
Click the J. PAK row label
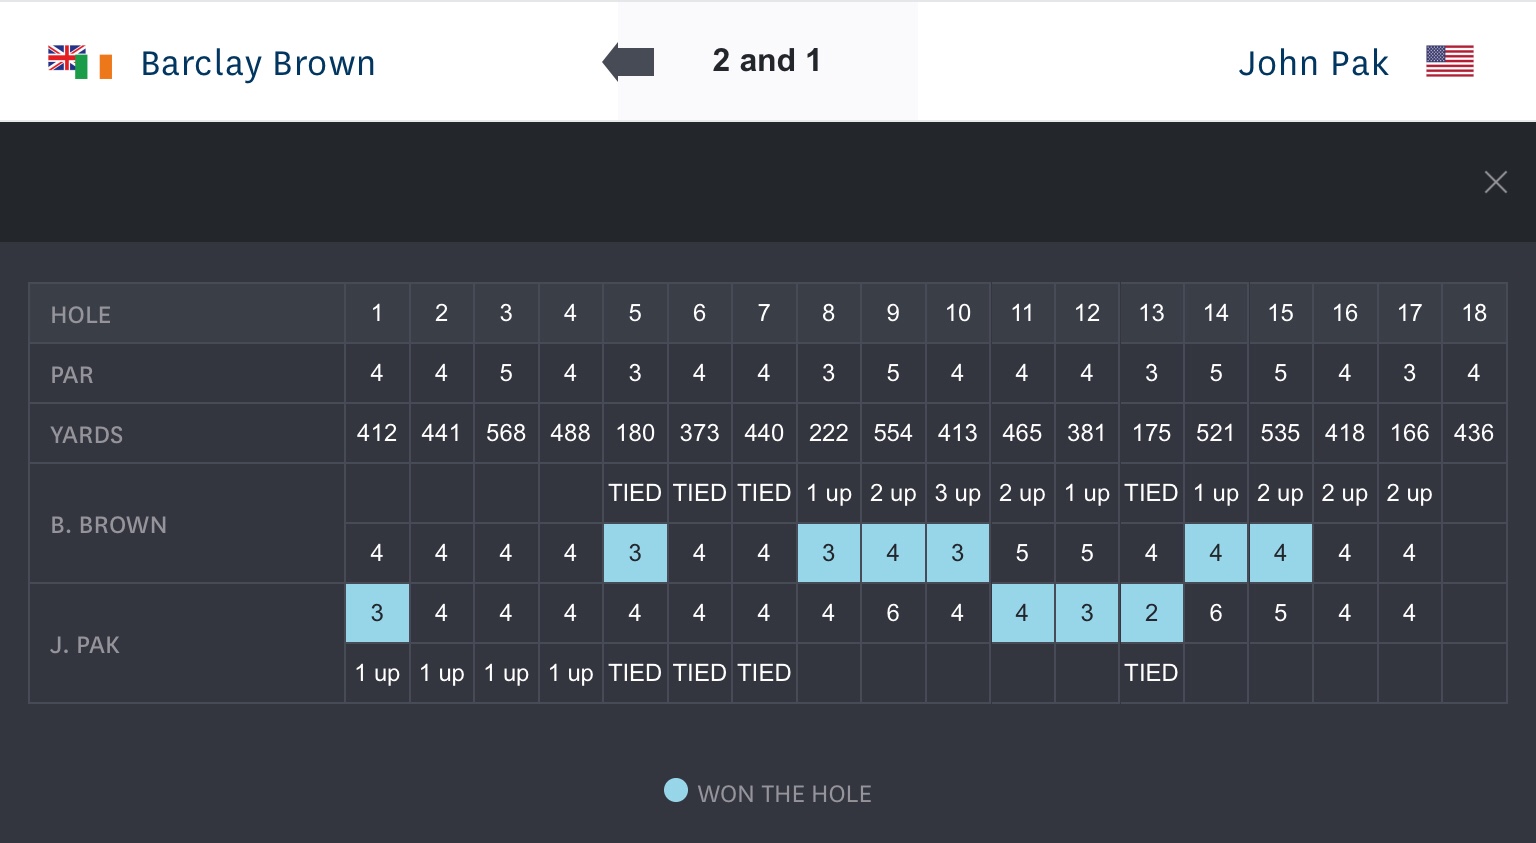tap(85, 645)
